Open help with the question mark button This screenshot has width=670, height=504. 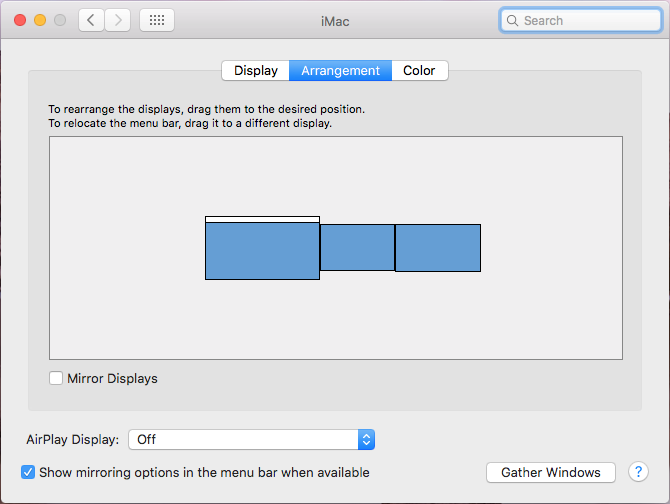click(x=638, y=472)
